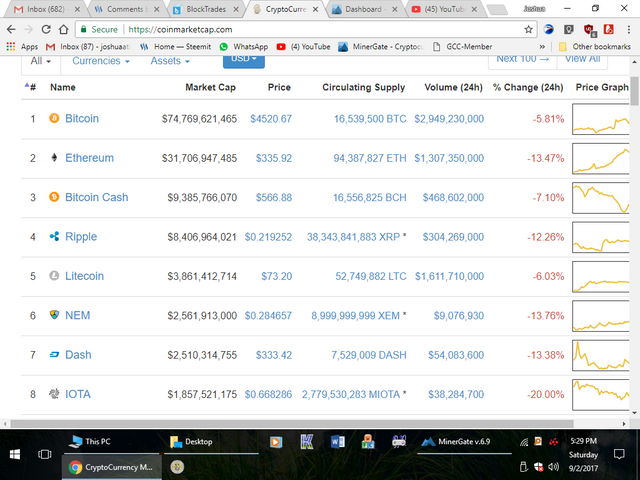640x480 pixels.
Task: Click the Next 100 button
Action: pos(522,61)
